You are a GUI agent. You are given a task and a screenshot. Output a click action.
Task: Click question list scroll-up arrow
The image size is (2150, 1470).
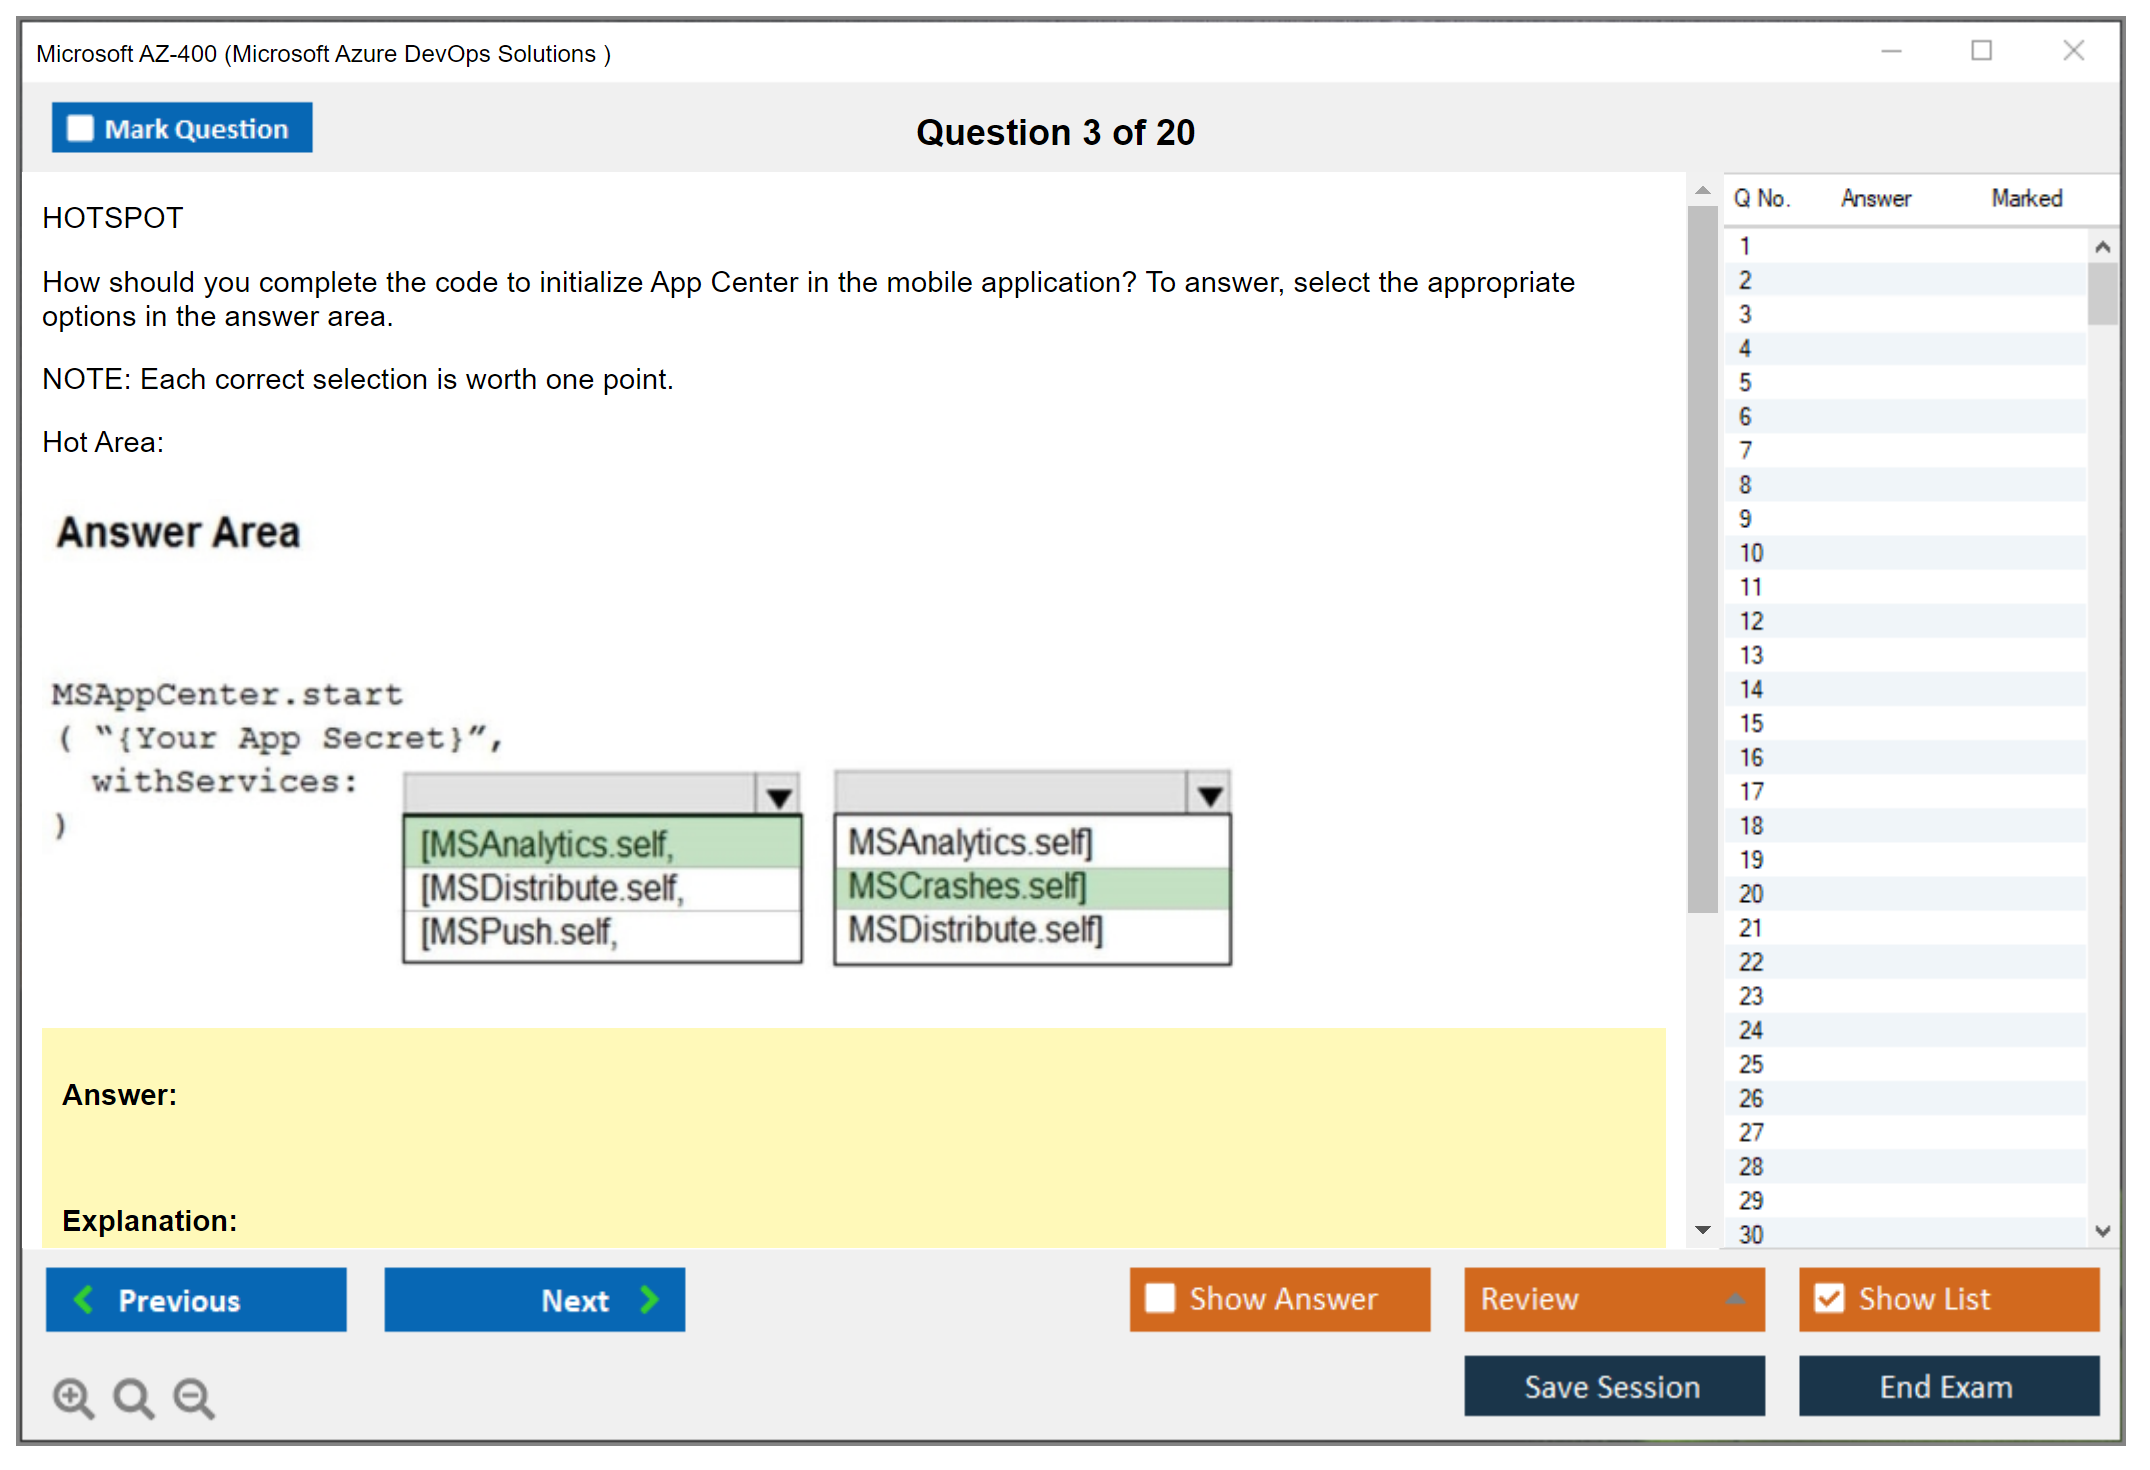(2102, 247)
